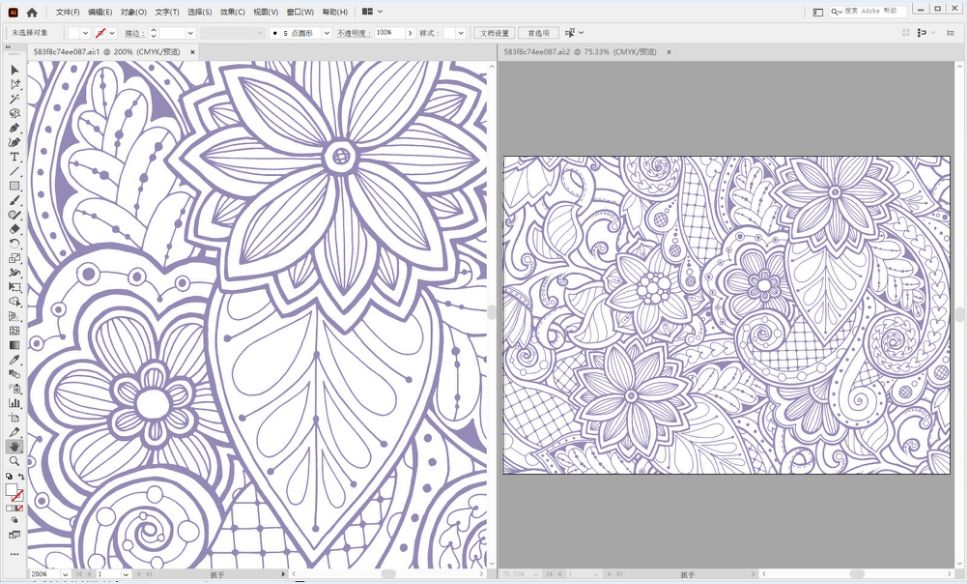Viewport: 967px width, 584px height.
Task: Choose the Curvature tool
Action: pos(14,142)
